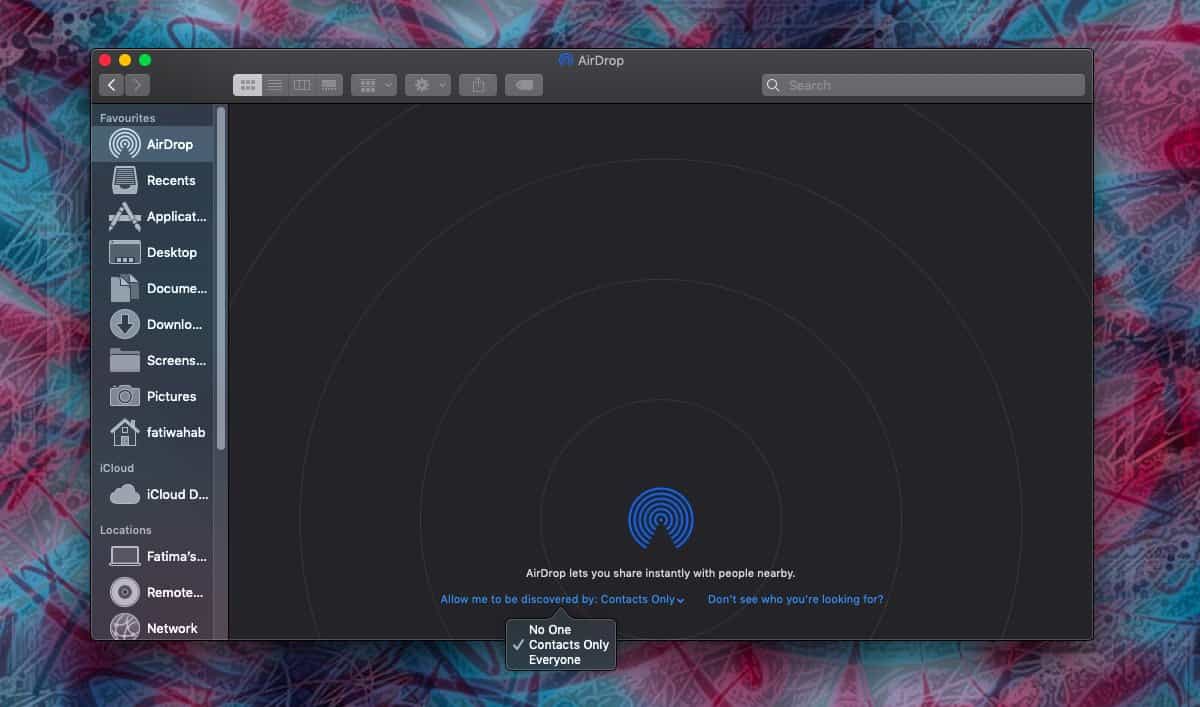Click the Share toolbar button
This screenshot has height=707, width=1200.
tap(478, 85)
